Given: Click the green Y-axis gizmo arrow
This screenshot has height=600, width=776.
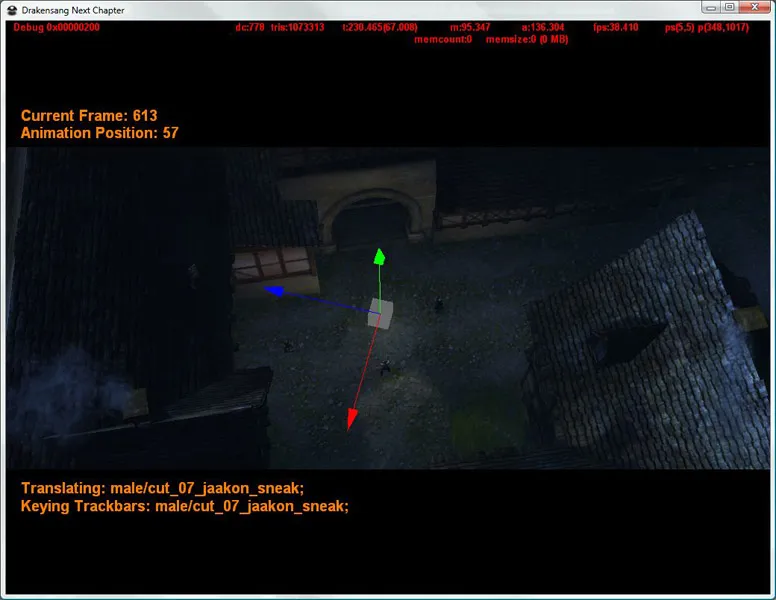Looking at the screenshot, I should click(x=380, y=257).
